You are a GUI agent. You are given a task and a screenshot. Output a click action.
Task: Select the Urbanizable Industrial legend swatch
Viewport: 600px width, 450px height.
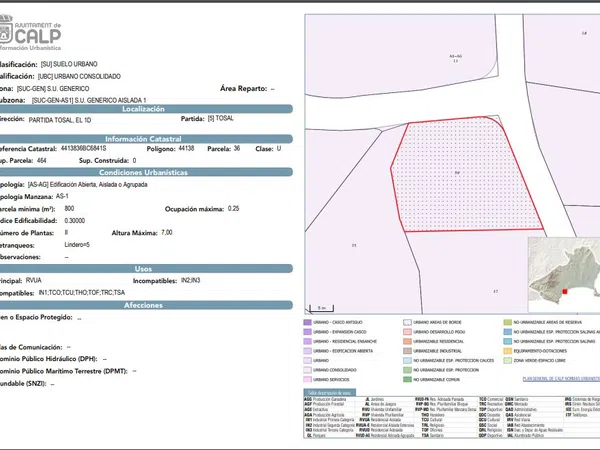[x=408, y=352]
